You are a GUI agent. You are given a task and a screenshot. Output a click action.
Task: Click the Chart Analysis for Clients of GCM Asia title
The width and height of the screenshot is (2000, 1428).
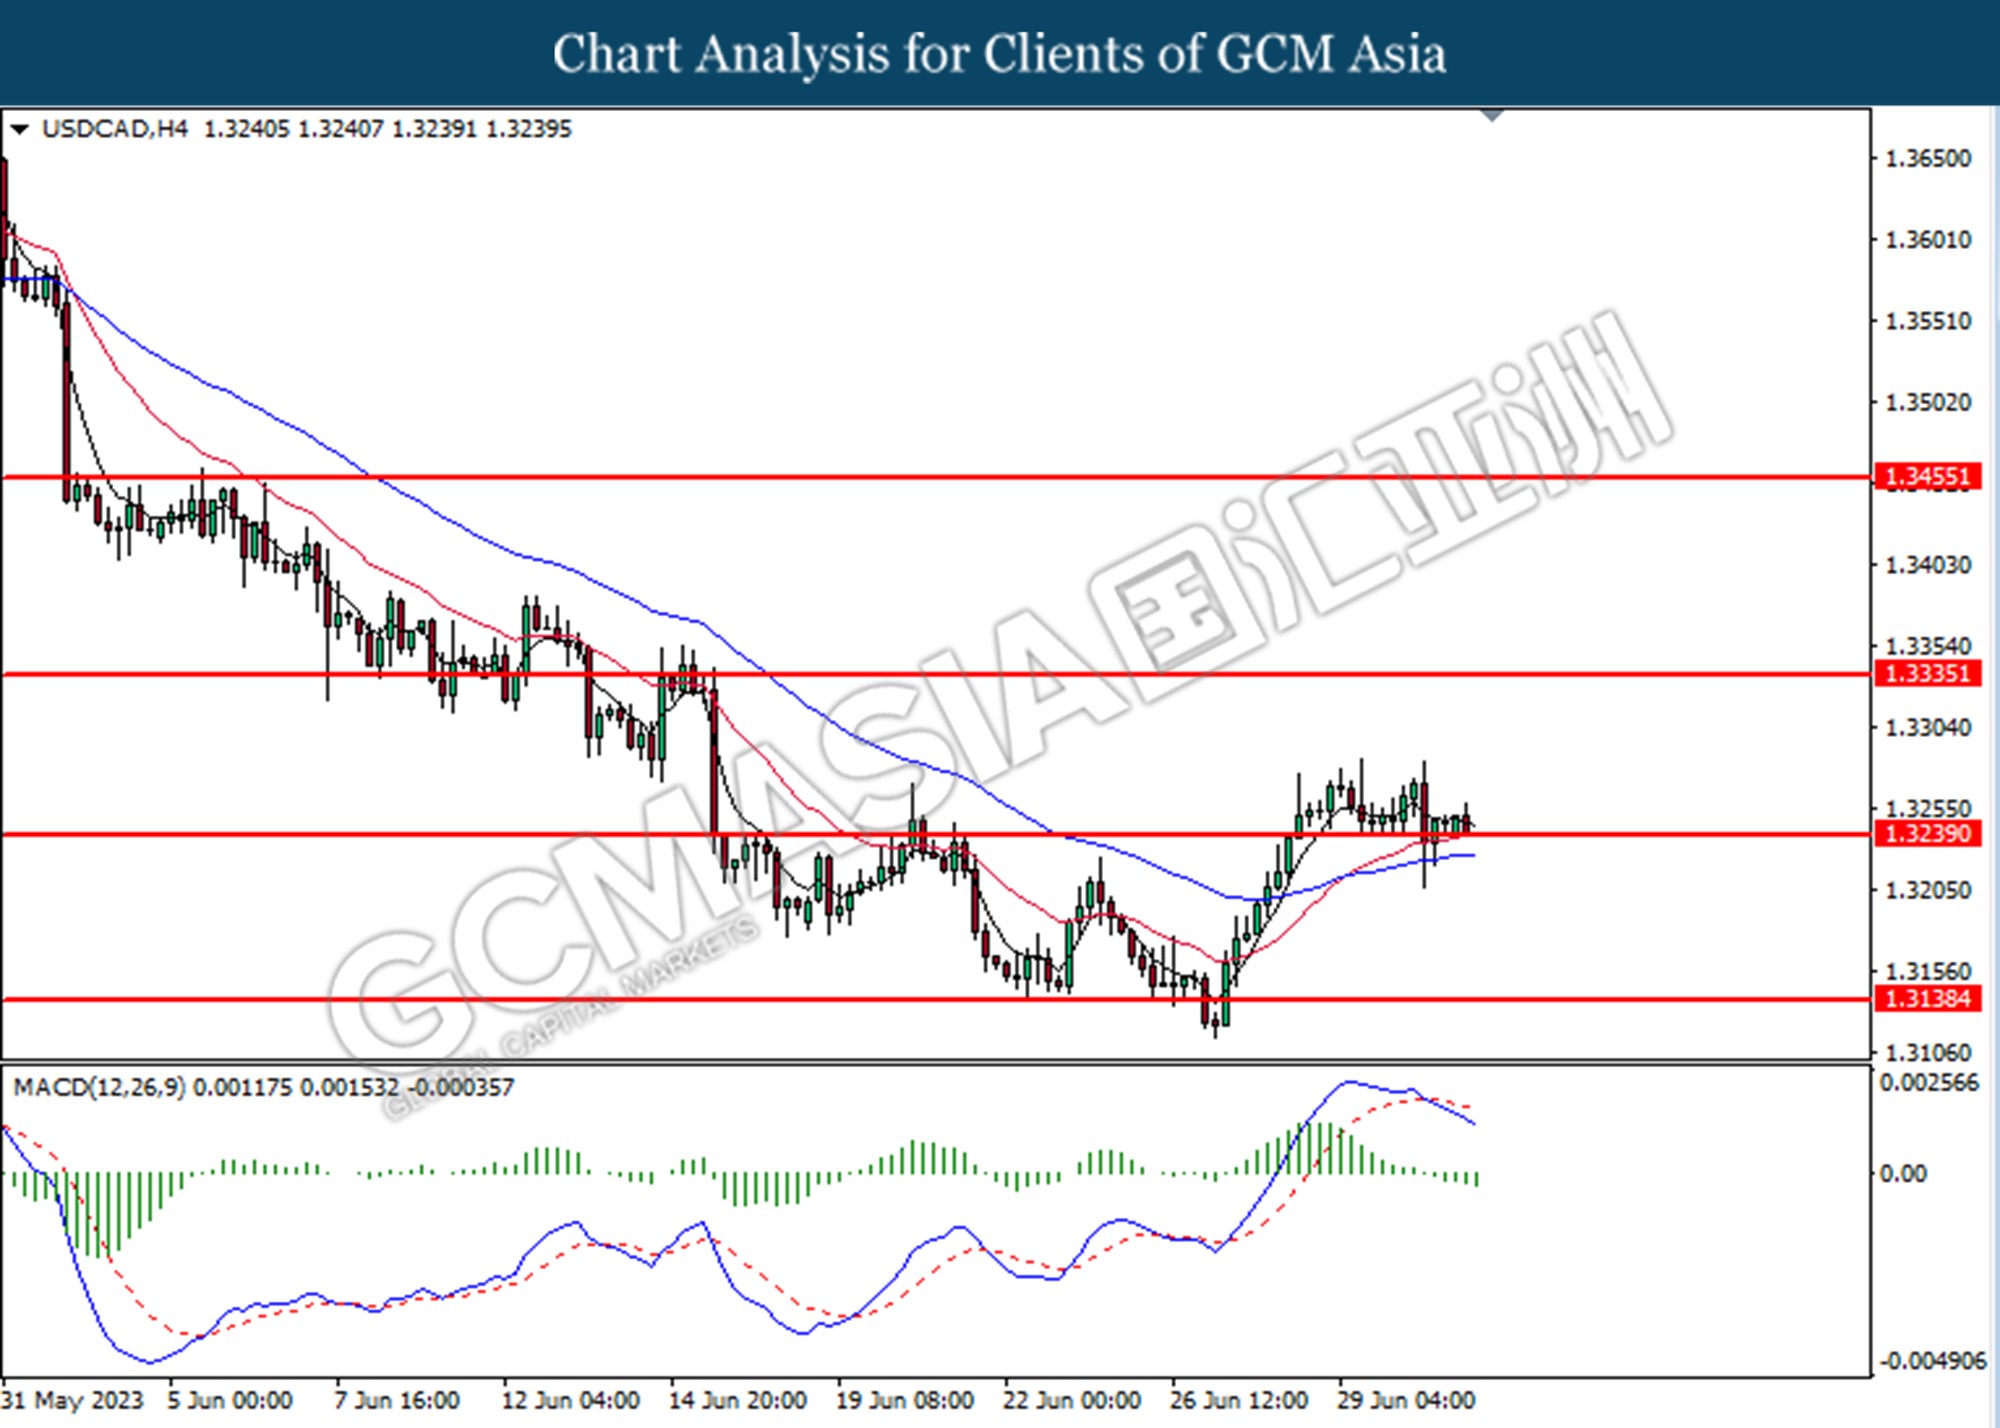click(999, 54)
